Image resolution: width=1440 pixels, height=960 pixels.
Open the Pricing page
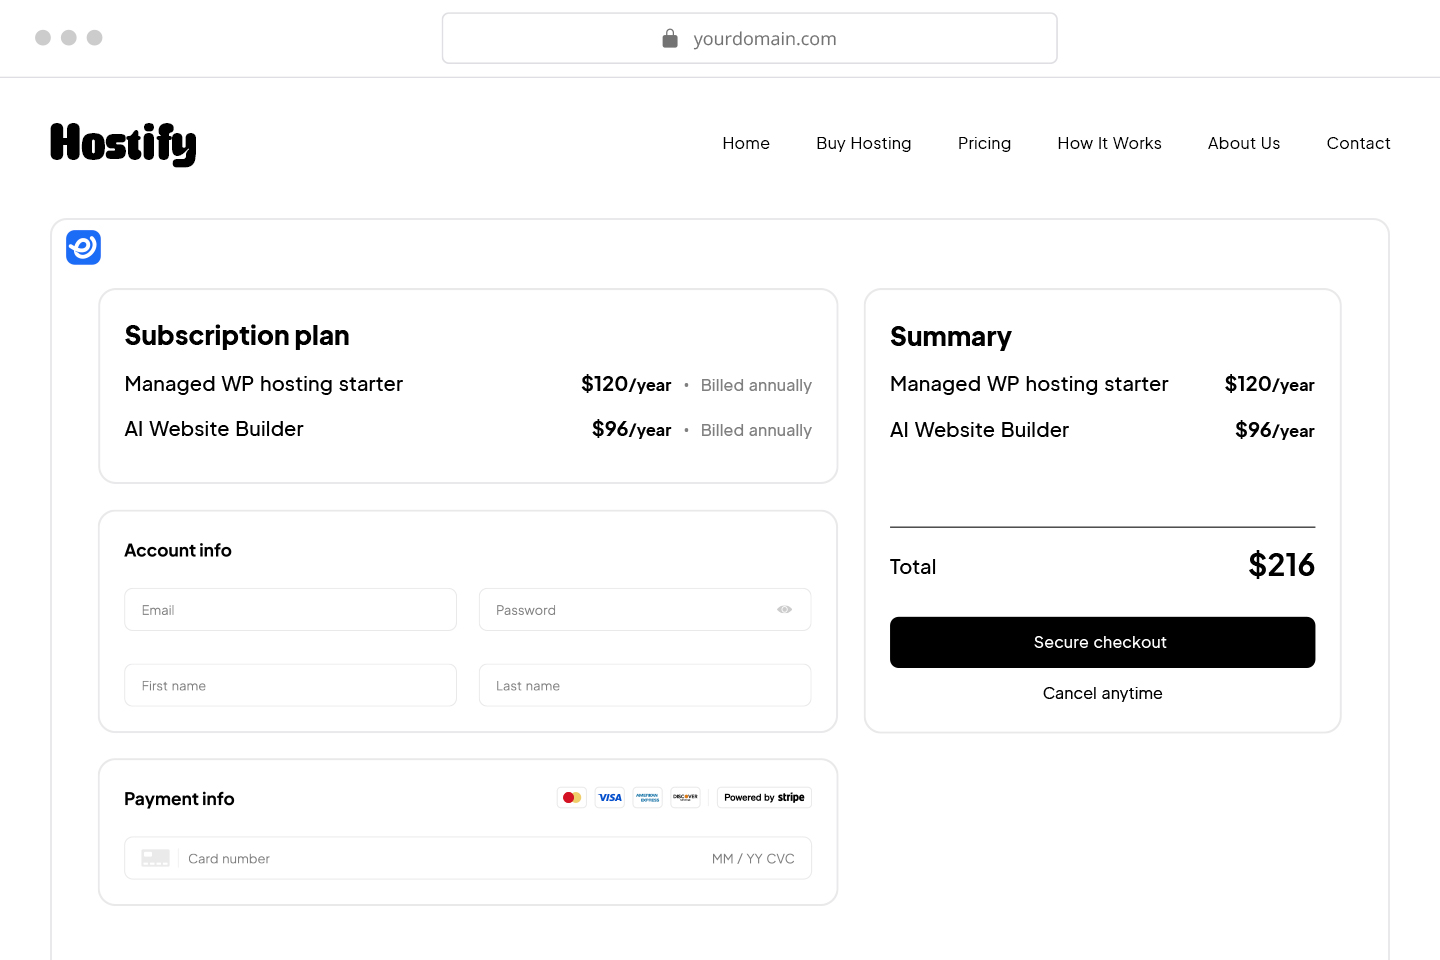(x=984, y=143)
